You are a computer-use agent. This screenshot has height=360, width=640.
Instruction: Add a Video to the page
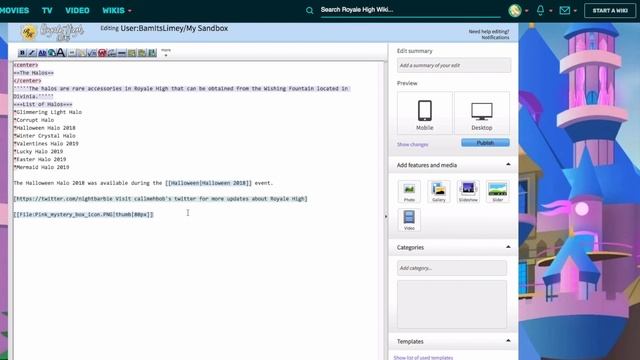pos(409,220)
